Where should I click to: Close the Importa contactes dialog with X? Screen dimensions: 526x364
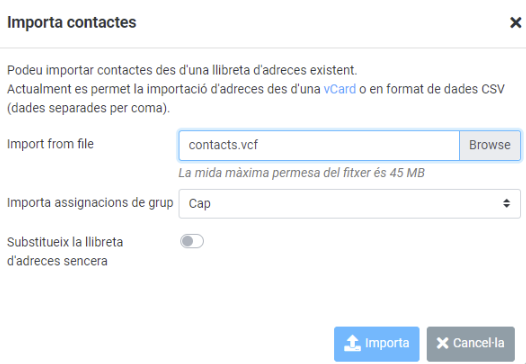[515, 23]
